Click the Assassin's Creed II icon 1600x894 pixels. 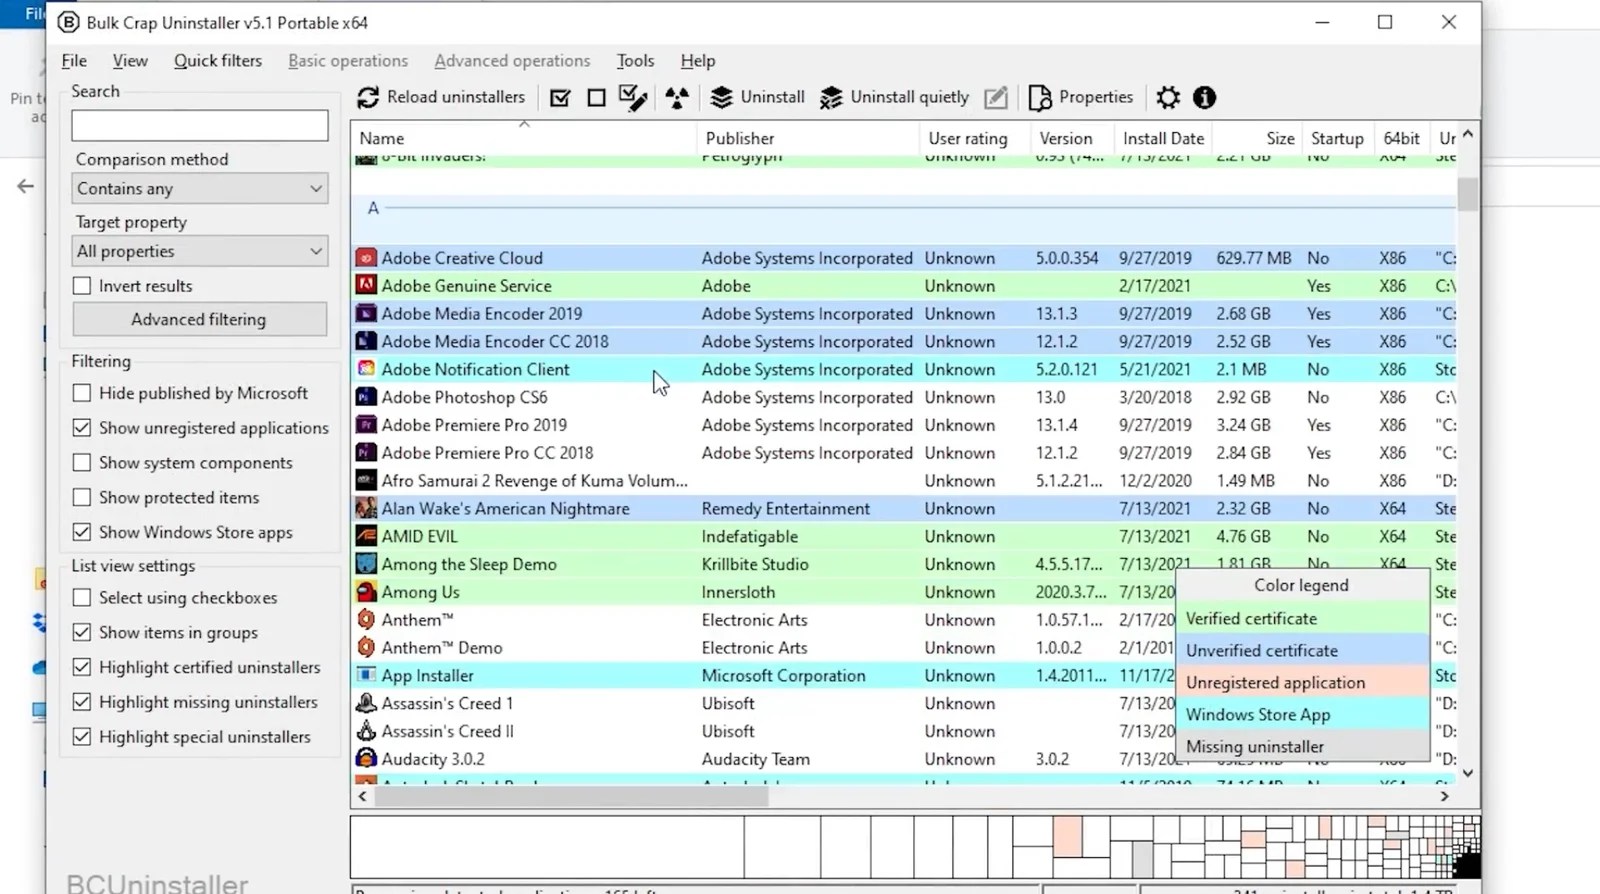tap(366, 731)
